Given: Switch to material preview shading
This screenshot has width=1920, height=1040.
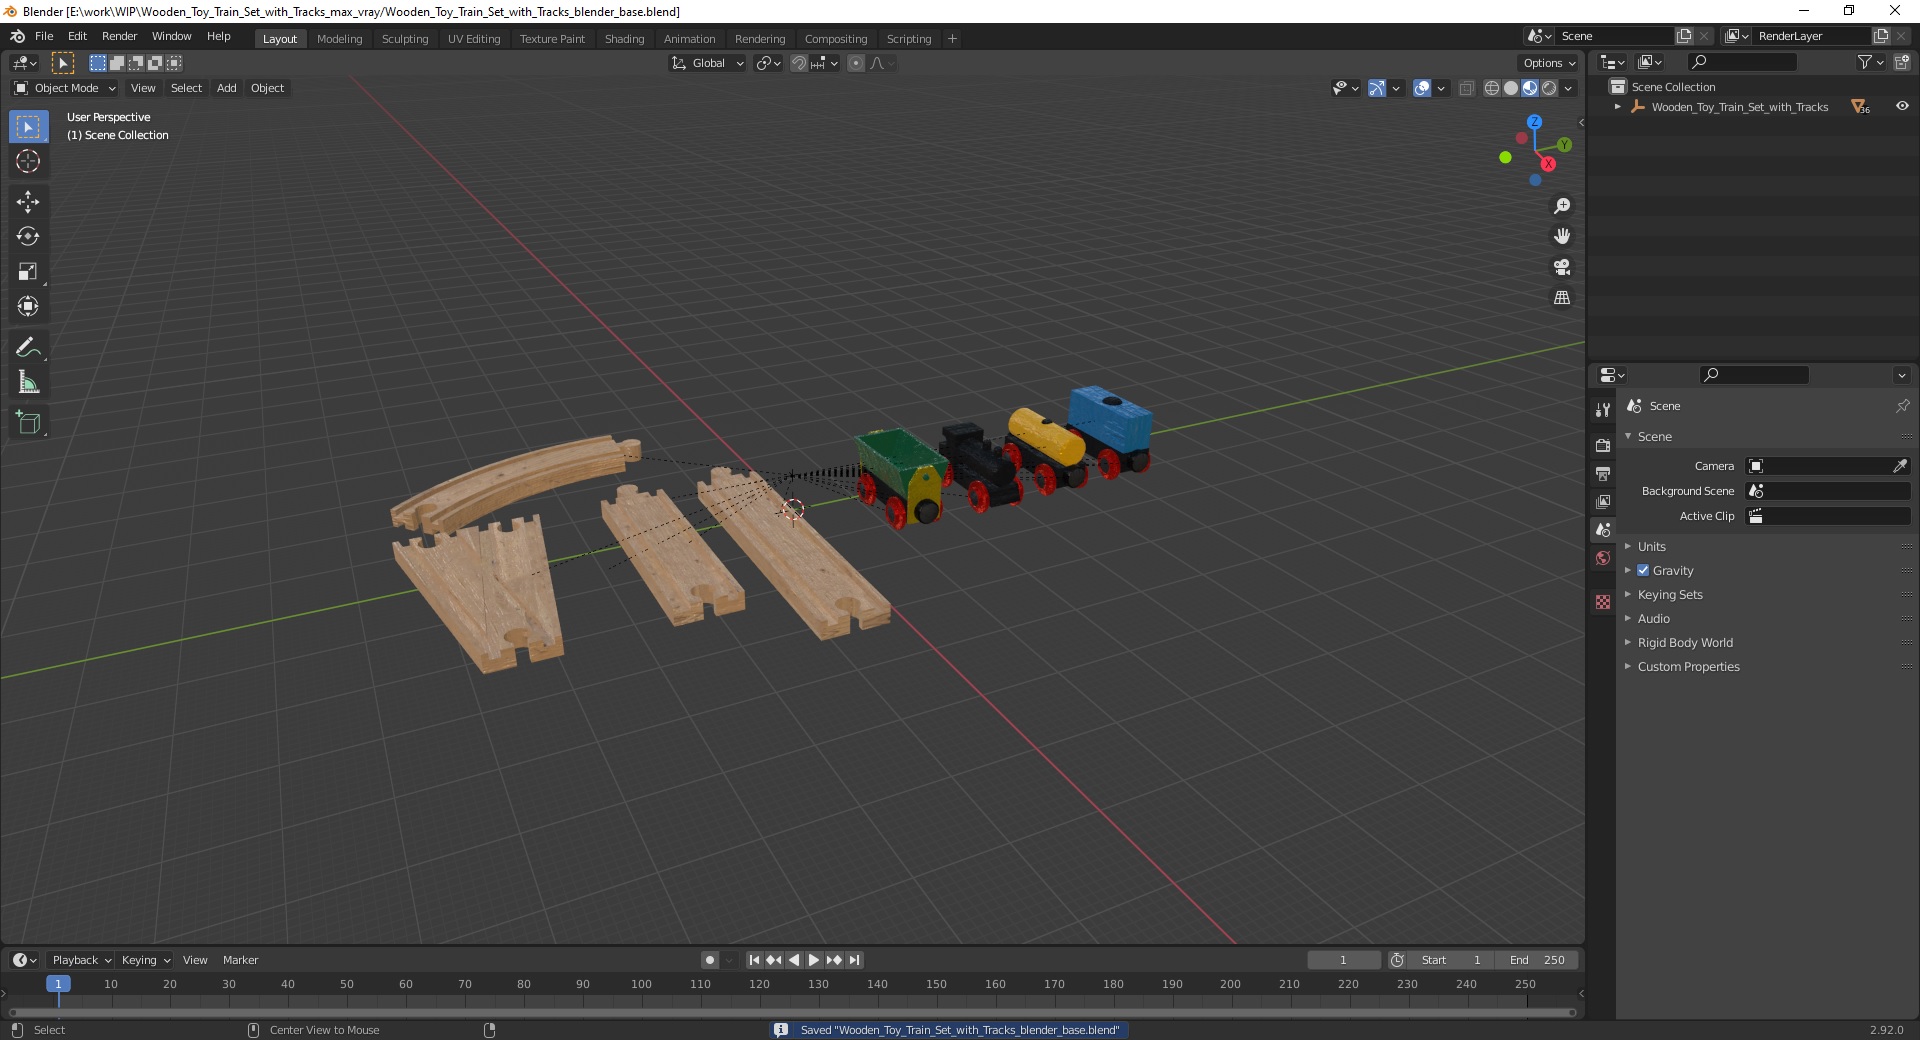Looking at the screenshot, I should 1530,88.
